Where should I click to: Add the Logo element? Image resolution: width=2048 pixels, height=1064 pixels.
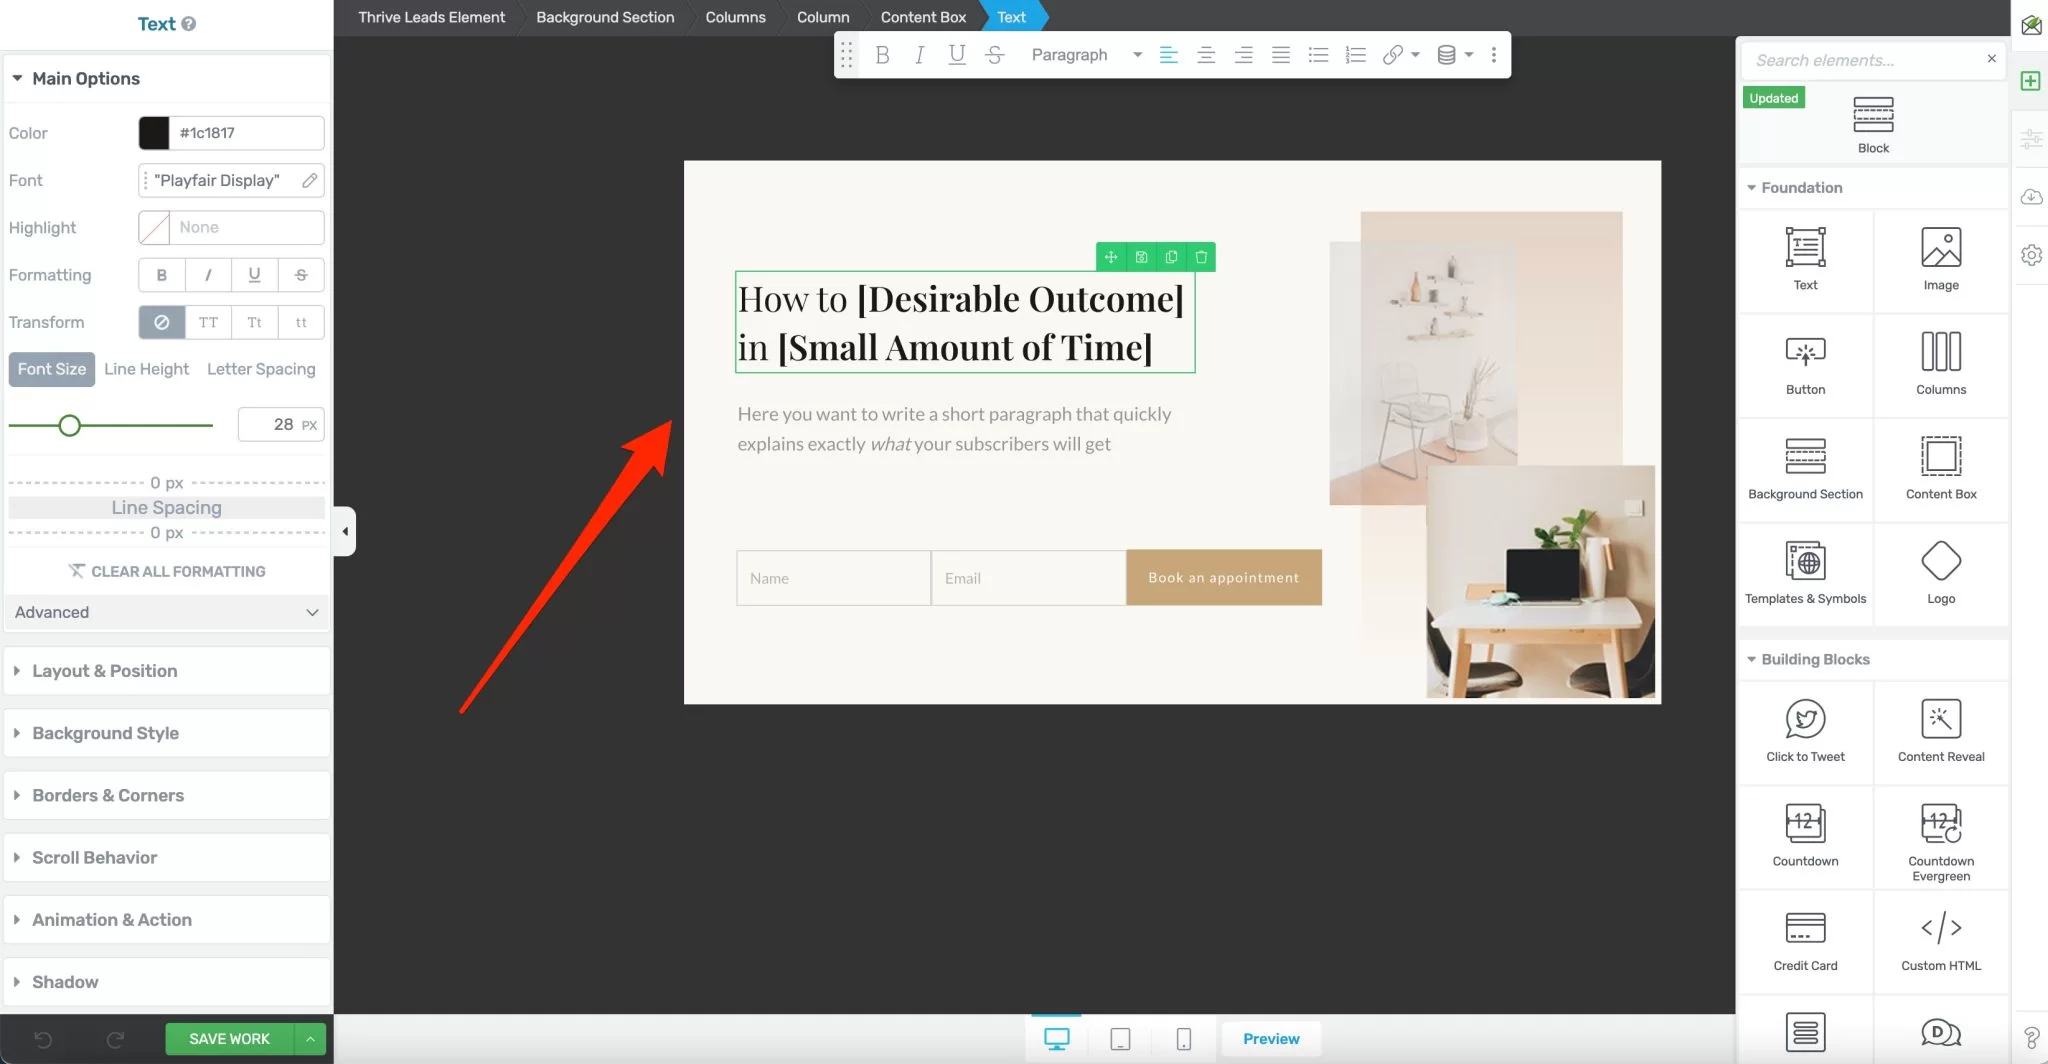(1940, 573)
